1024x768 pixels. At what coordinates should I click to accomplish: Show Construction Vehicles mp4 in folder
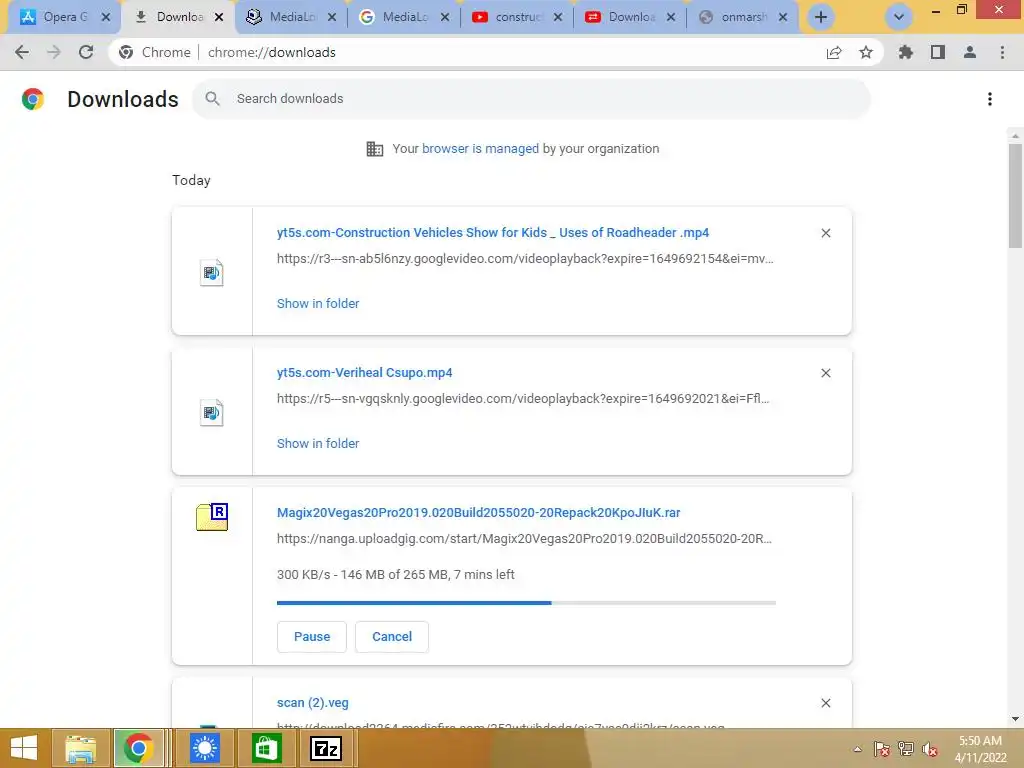click(x=318, y=303)
